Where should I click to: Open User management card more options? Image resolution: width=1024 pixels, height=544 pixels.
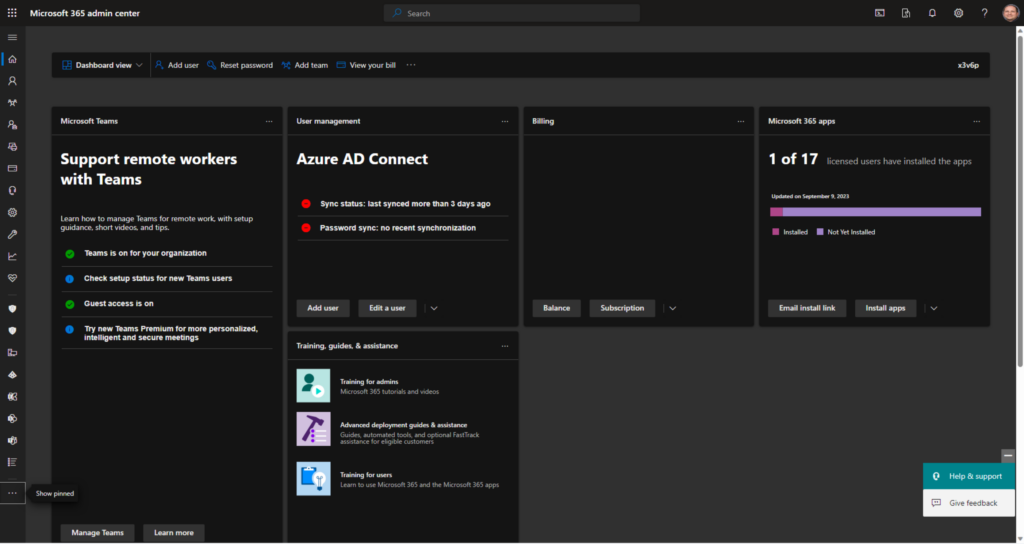click(505, 121)
